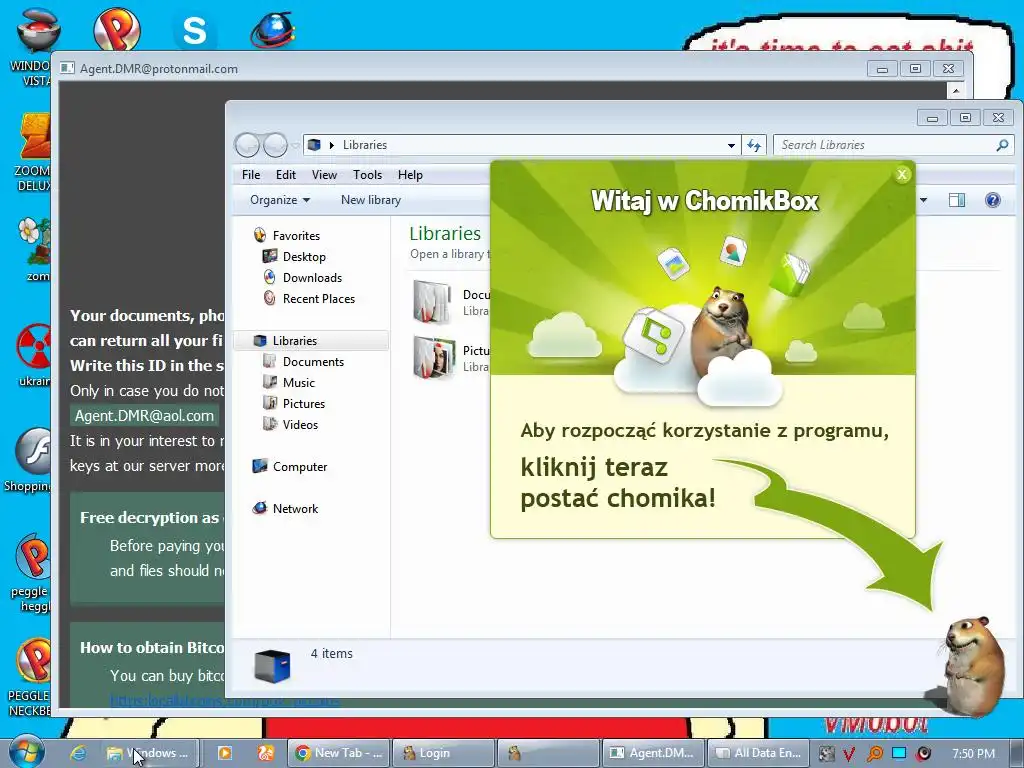Click the orange magnifier tray icon

tap(874, 754)
